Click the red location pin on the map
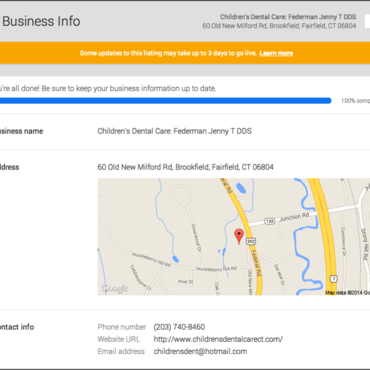Image resolution: width=370 pixels, height=370 pixels. click(x=239, y=236)
